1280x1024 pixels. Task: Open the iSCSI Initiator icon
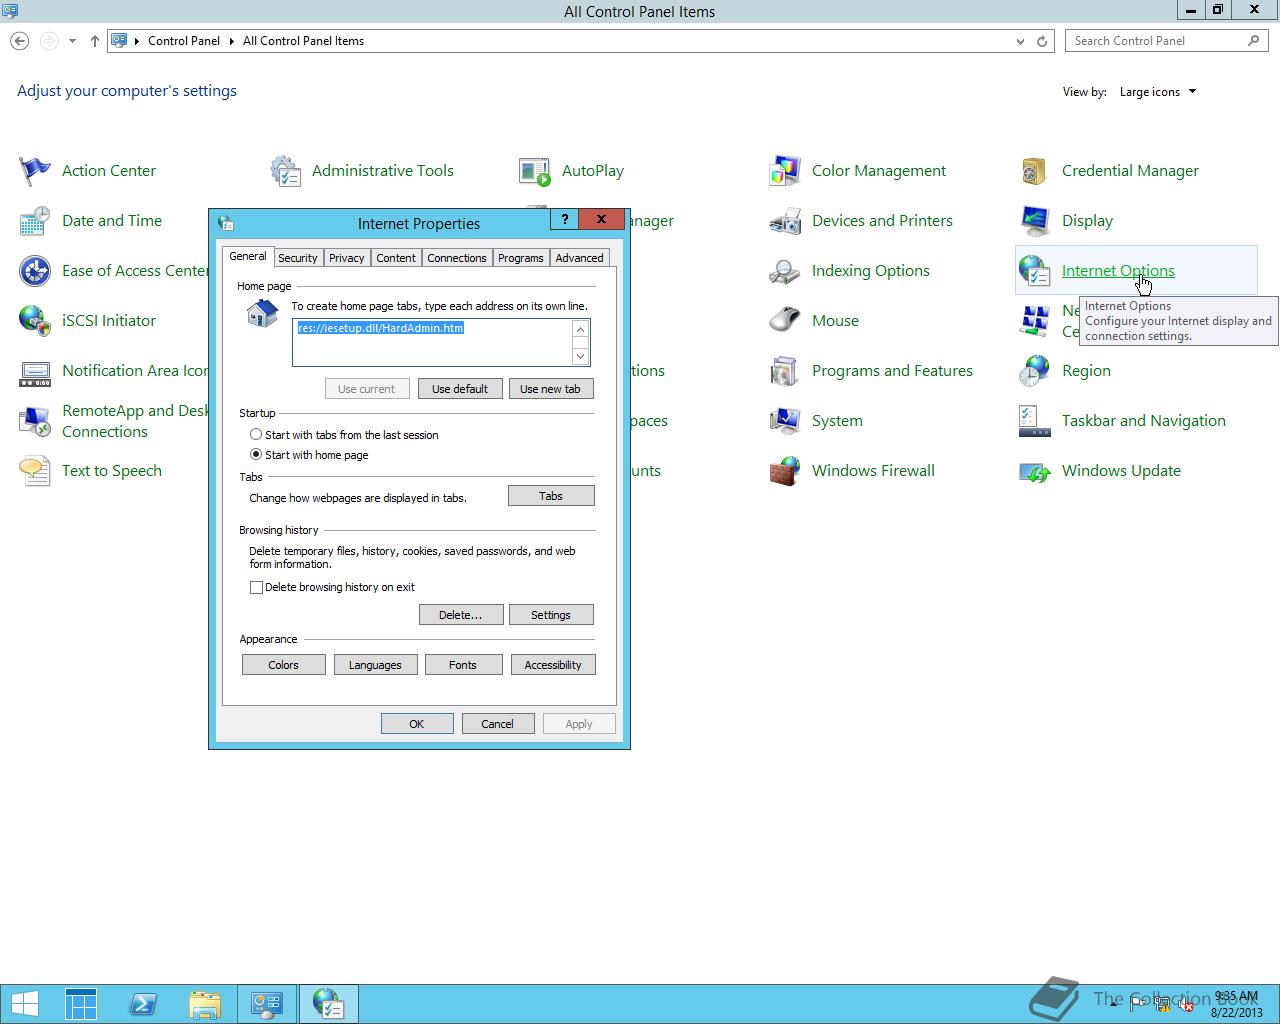coord(35,321)
